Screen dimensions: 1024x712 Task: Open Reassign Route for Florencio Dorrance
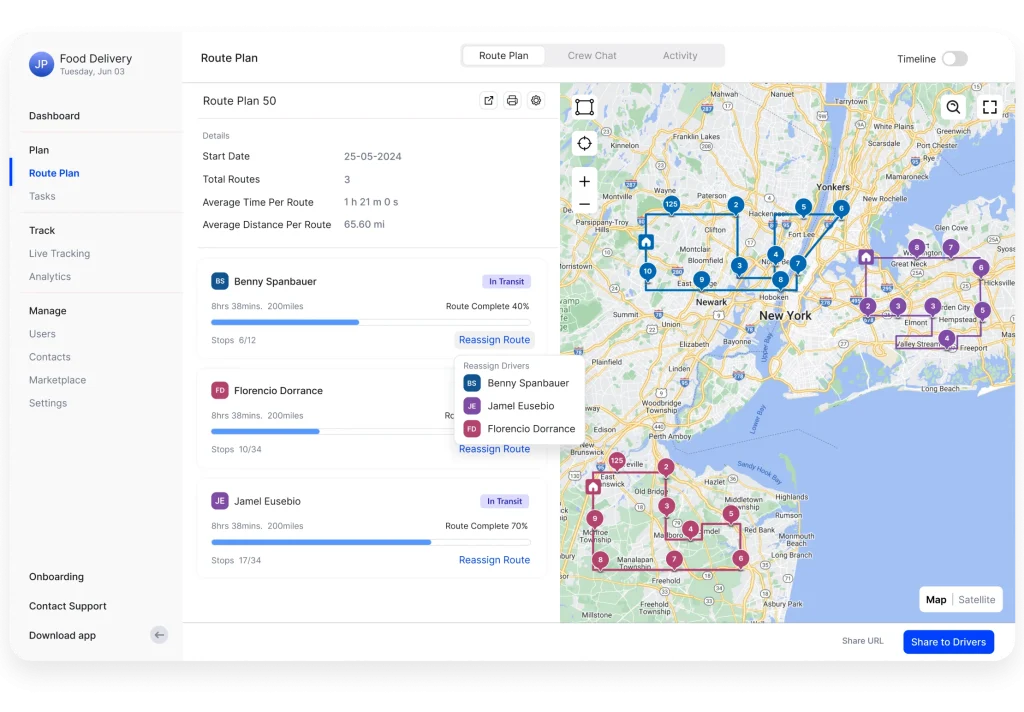[x=494, y=449]
